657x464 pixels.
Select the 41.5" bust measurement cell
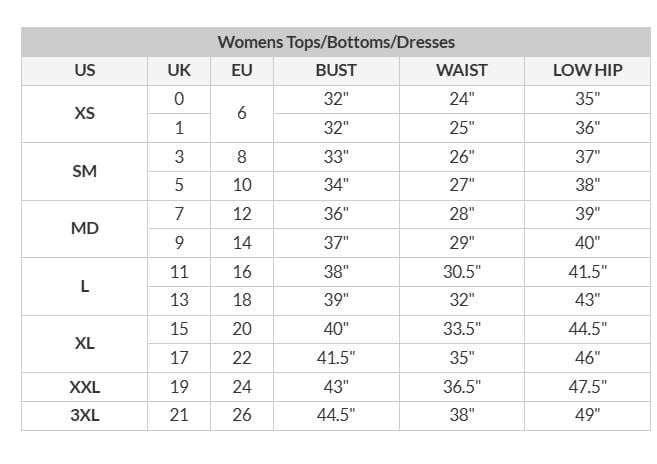(336, 358)
